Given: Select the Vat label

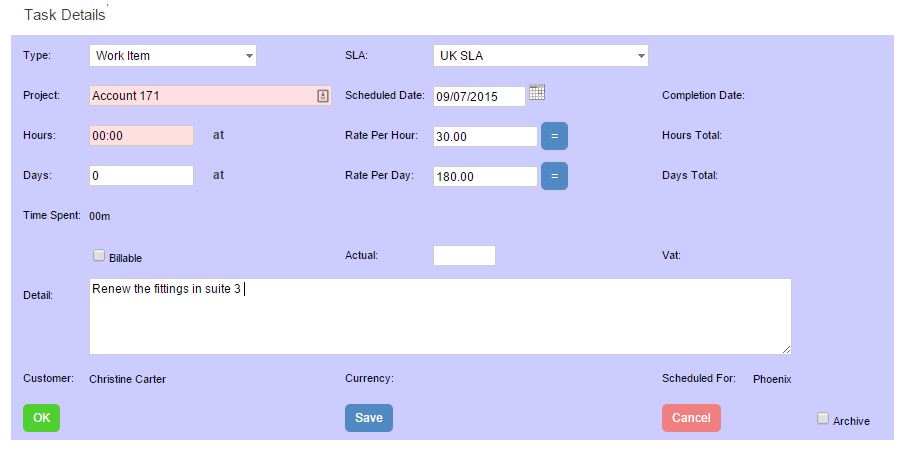Looking at the screenshot, I should point(671,255).
